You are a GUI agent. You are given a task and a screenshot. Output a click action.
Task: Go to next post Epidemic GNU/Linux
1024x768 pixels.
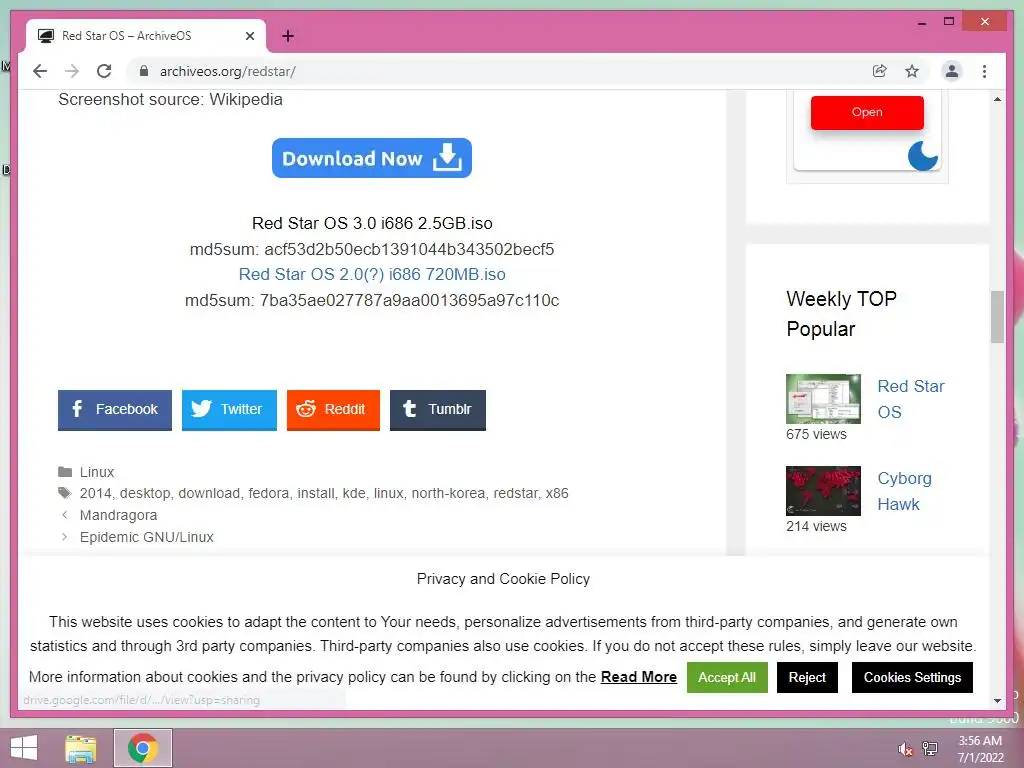(x=146, y=537)
